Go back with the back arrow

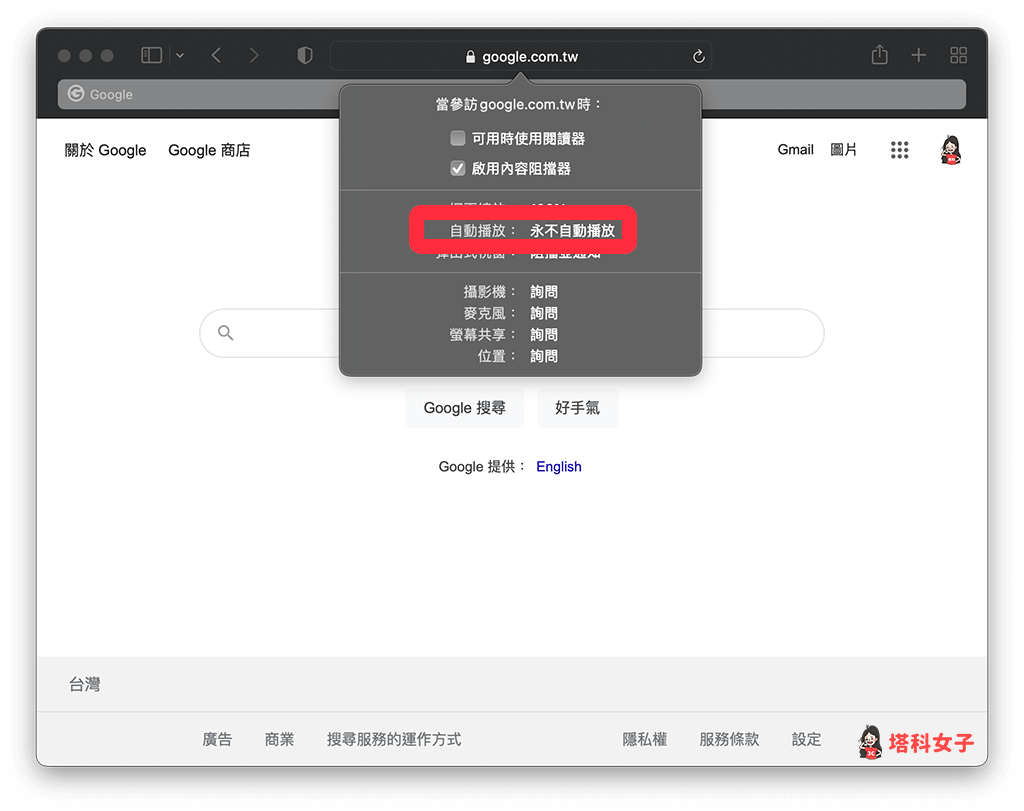point(216,56)
